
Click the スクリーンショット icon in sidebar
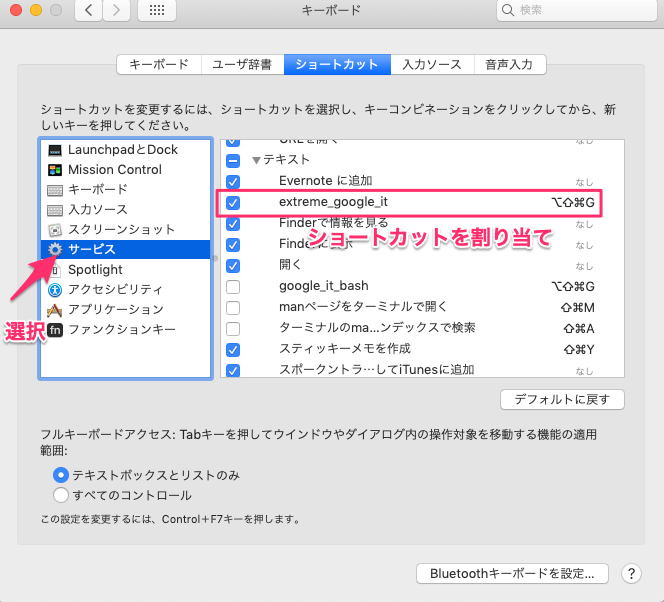click(x=55, y=230)
